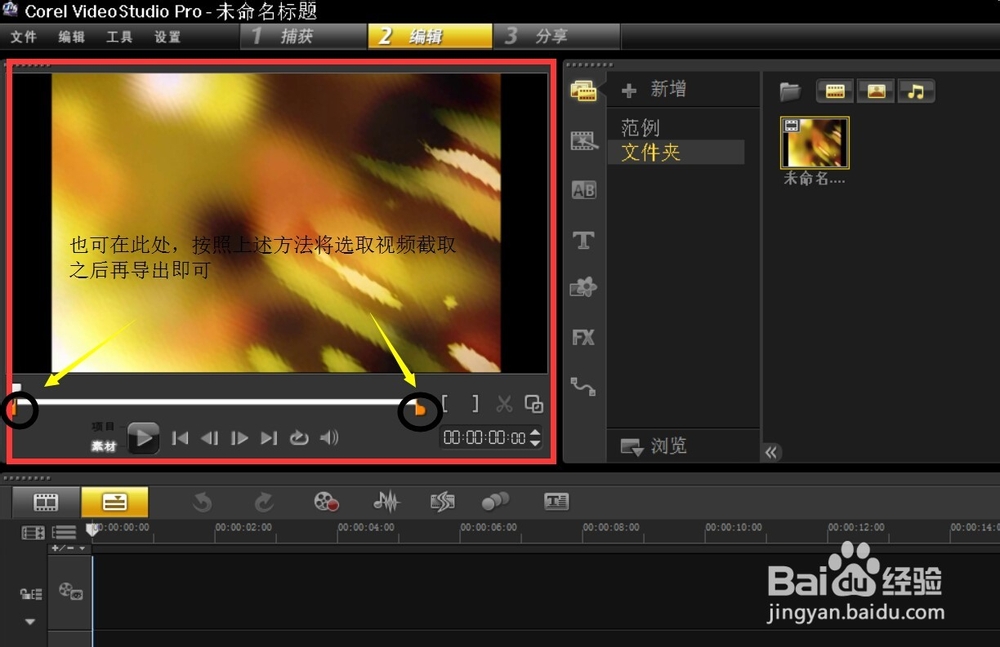Click the left trim marker handle
The width and height of the screenshot is (1000, 647).
pyautogui.click(x=14, y=409)
